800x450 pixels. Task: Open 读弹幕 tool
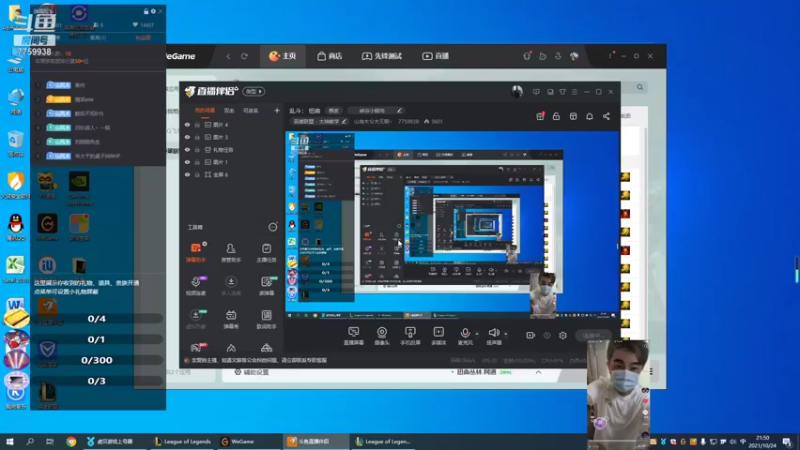point(266,286)
